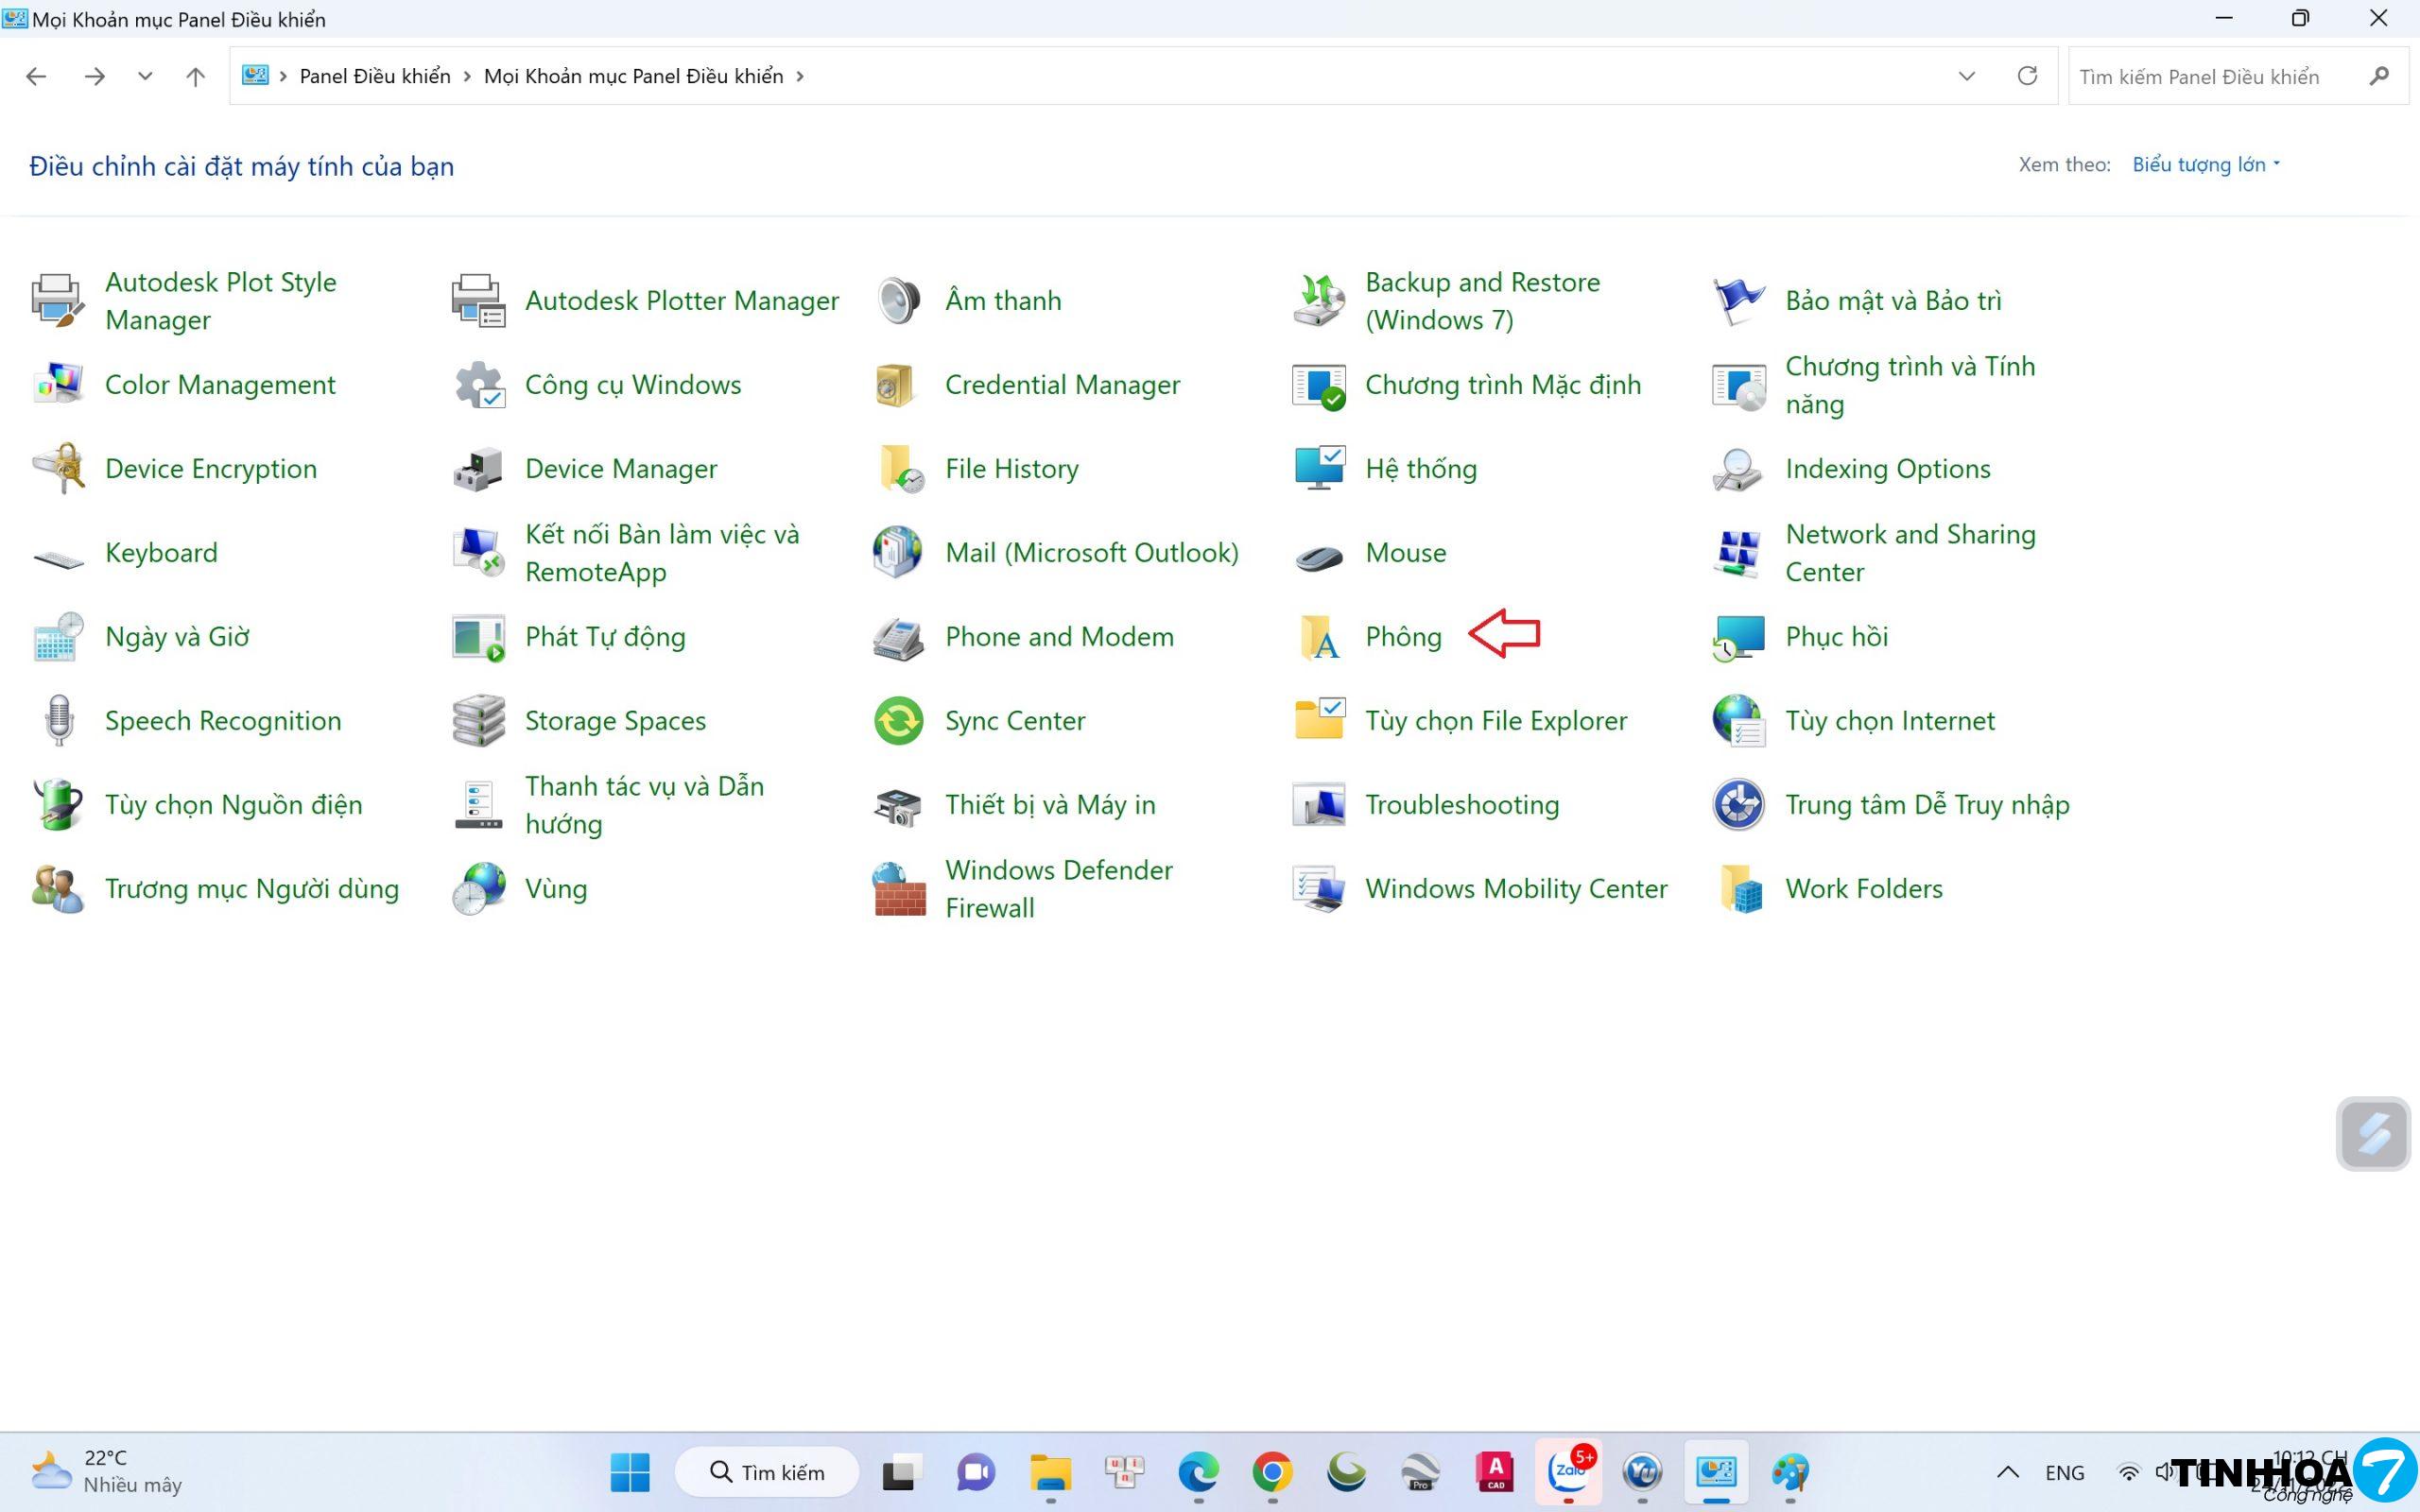This screenshot has height=1512, width=2420.
Task: Open Chrome from the taskbar
Action: pos(1272,1472)
